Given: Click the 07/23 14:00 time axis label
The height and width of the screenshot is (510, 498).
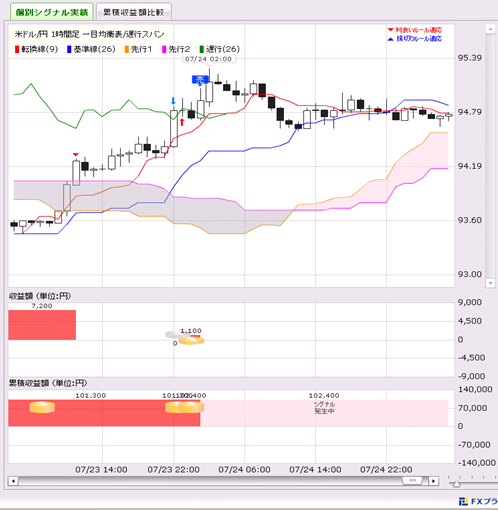Looking at the screenshot, I should click(x=101, y=470).
